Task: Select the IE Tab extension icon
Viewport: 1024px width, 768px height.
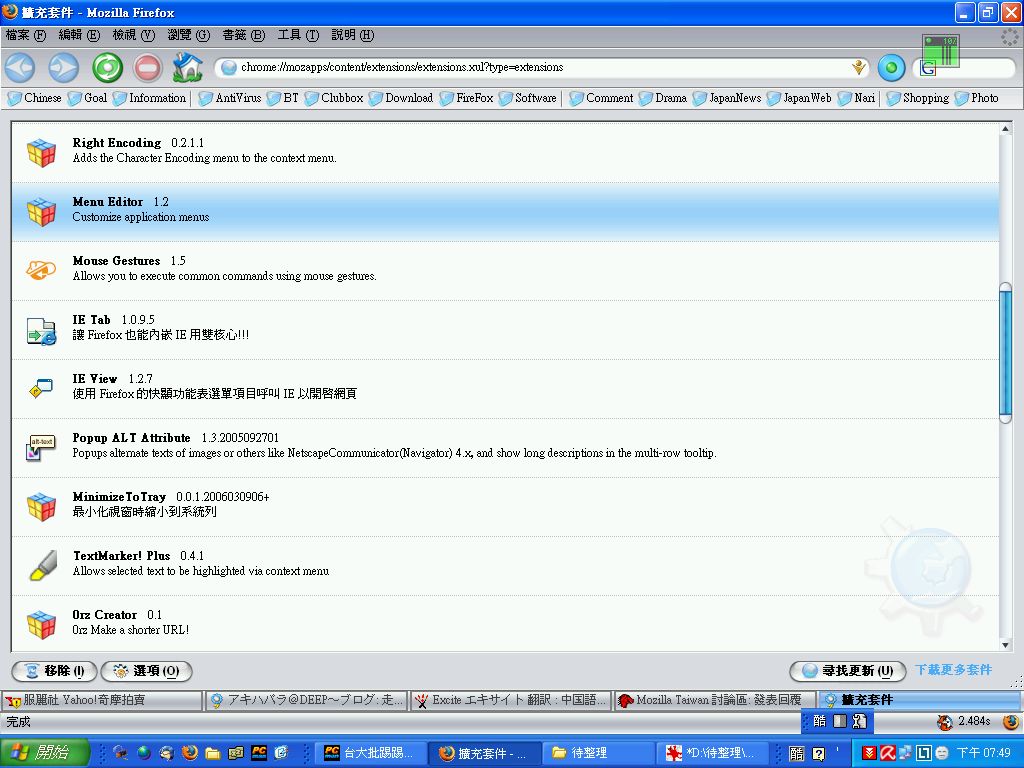Action: click(x=41, y=329)
